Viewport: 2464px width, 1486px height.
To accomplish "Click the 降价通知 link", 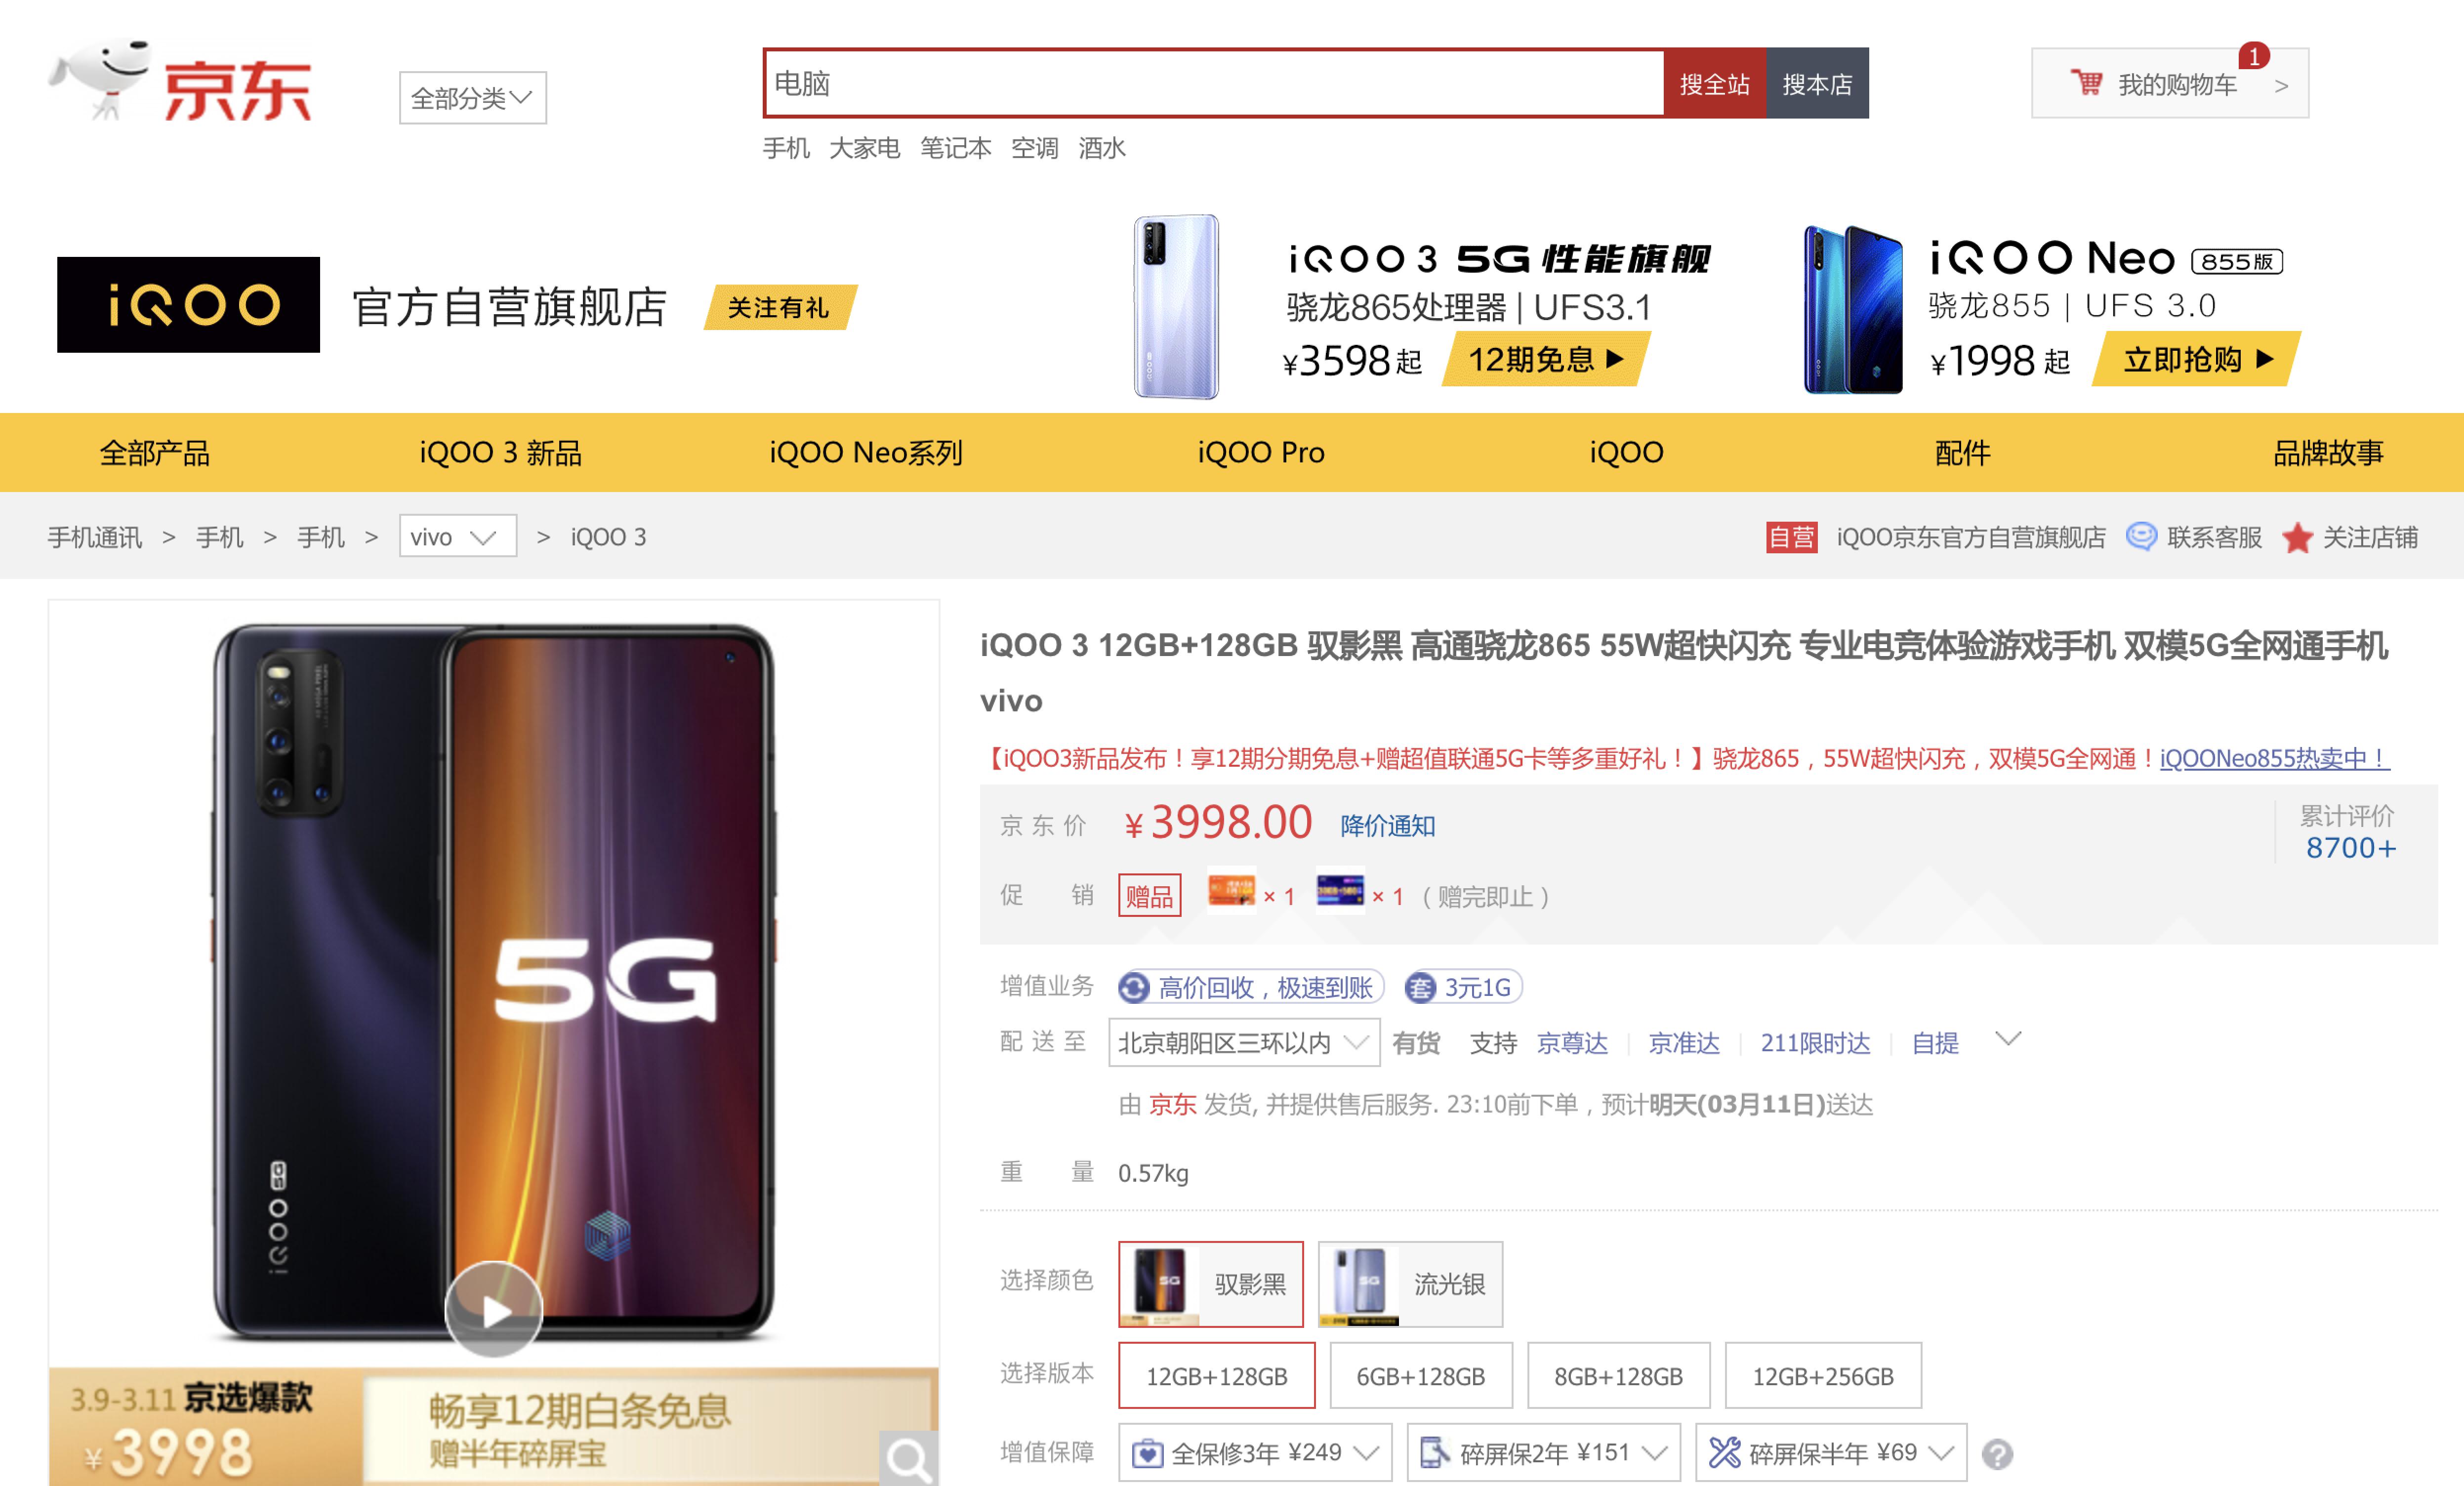I will [1388, 826].
